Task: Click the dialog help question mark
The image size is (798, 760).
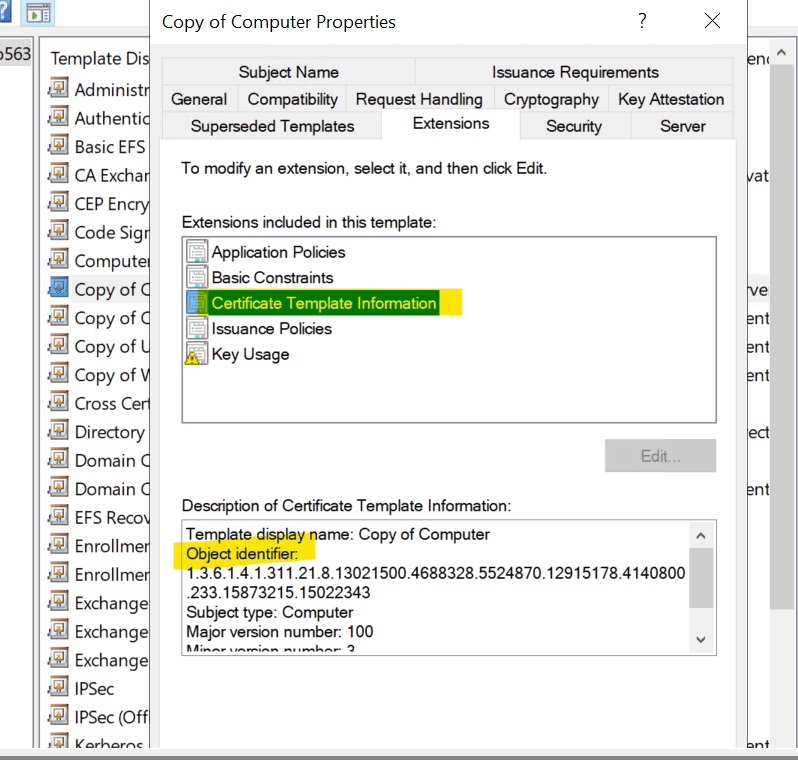Action: click(x=642, y=21)
